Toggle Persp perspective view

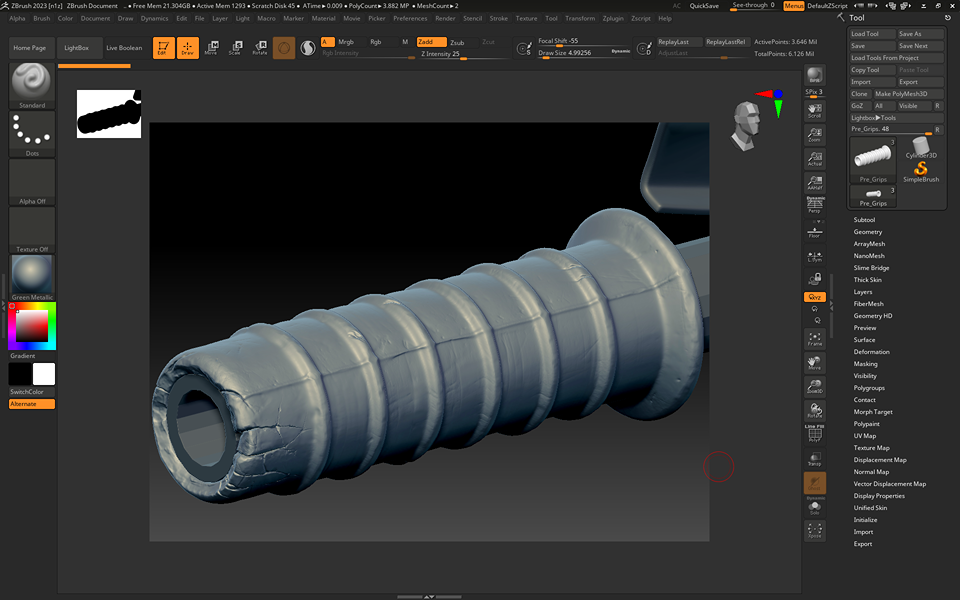click(x=814, y=206)
